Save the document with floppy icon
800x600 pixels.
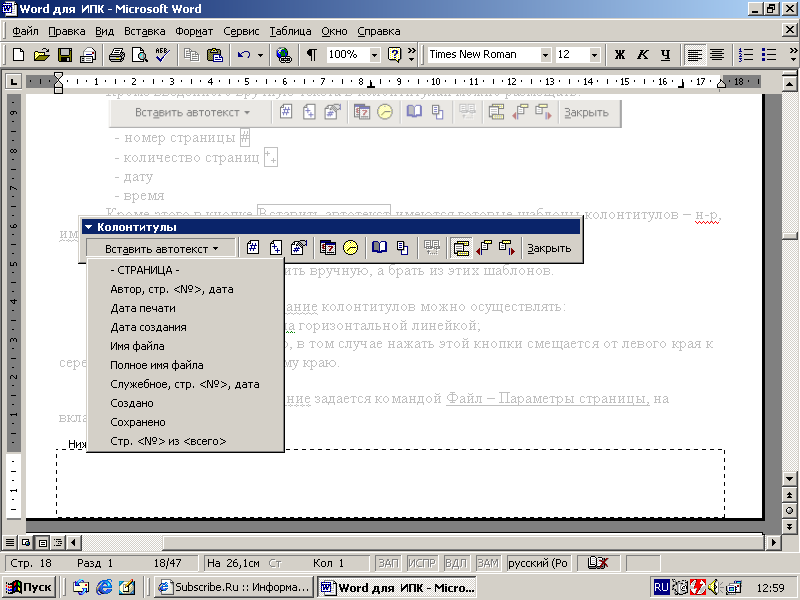(x=65, y=54)
